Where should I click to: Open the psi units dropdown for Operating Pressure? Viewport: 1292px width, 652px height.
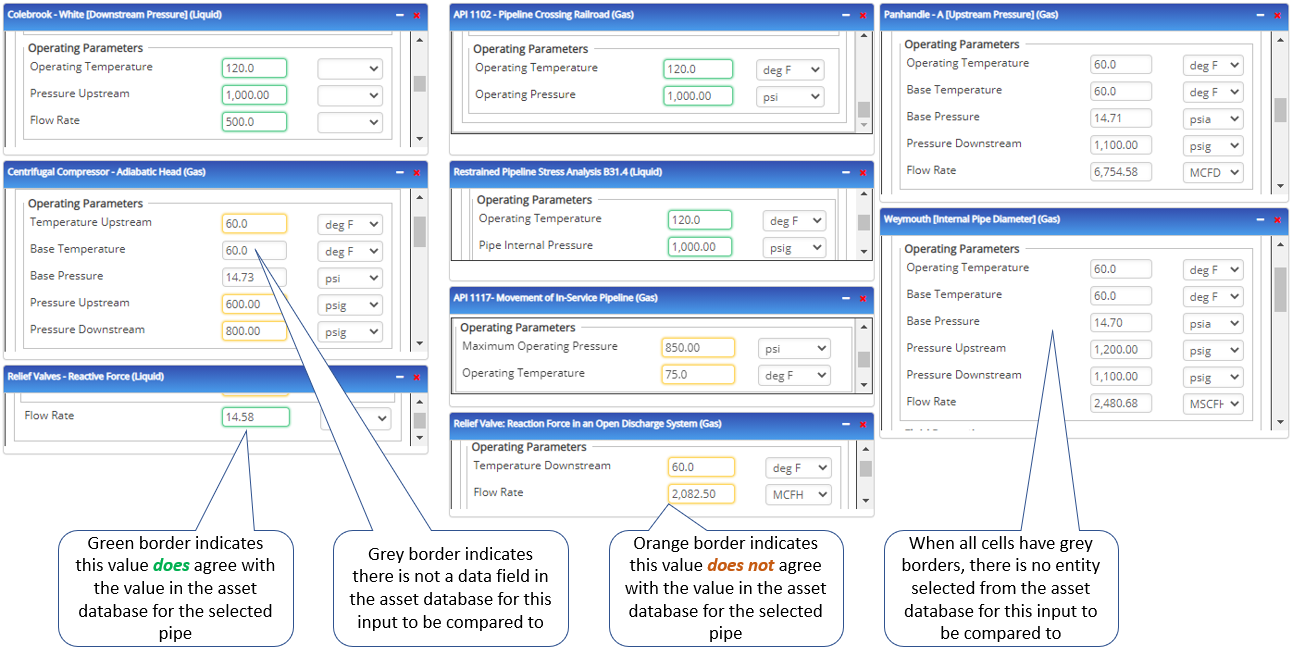coord(790,96)
